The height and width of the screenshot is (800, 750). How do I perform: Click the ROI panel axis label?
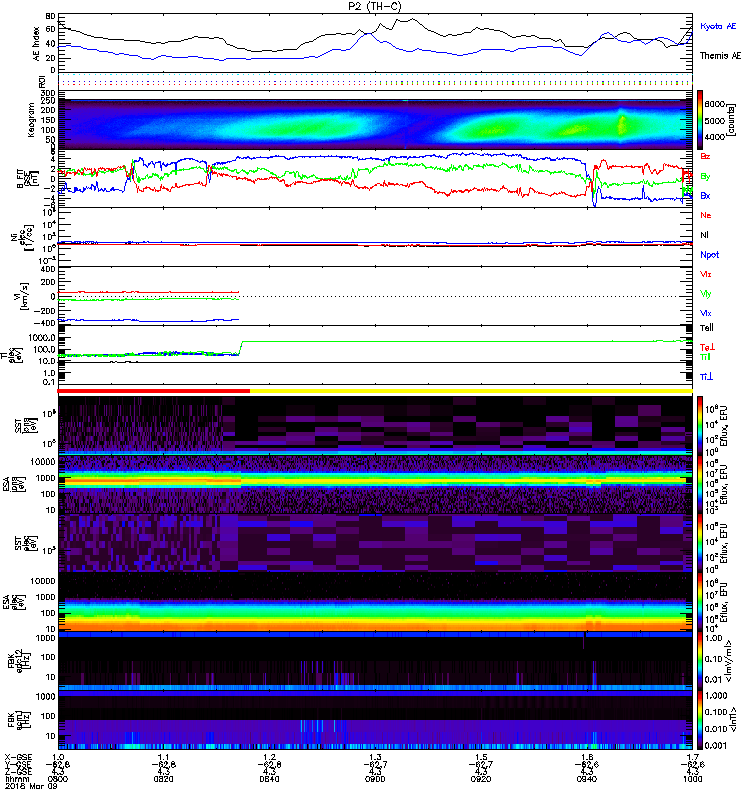[x=43, y=81]
